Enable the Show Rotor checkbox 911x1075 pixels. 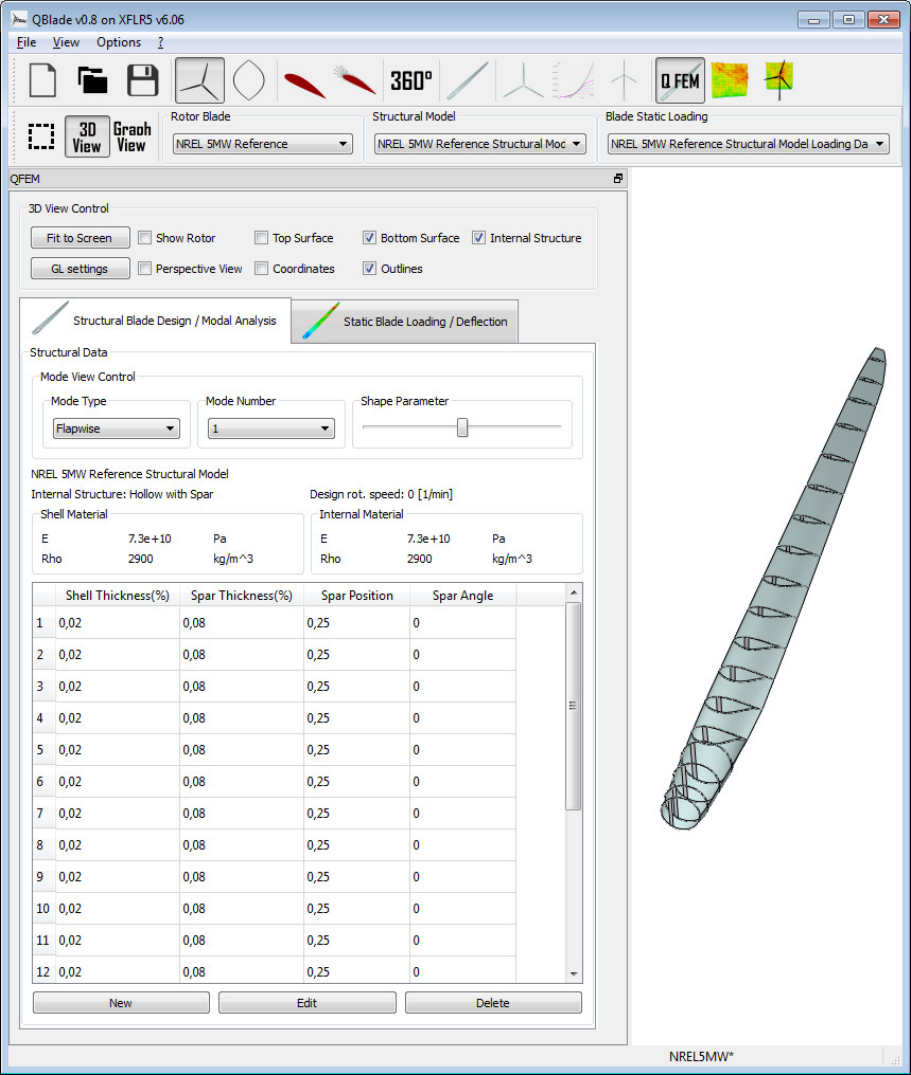pos(145,238)
